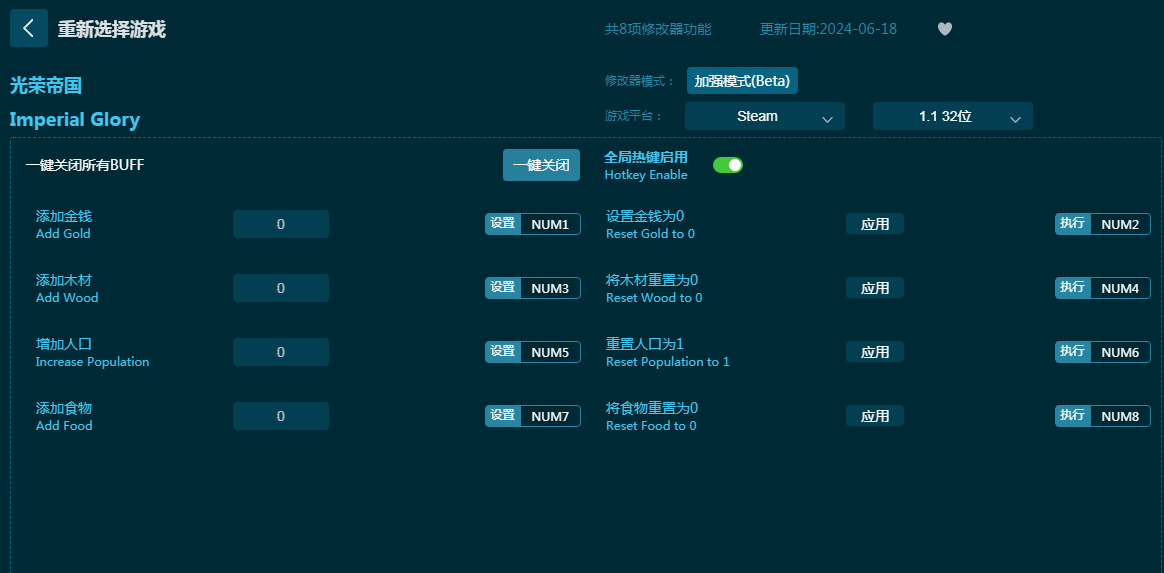
Task: Click the back arrow icon
Action: tap(29, 28)
